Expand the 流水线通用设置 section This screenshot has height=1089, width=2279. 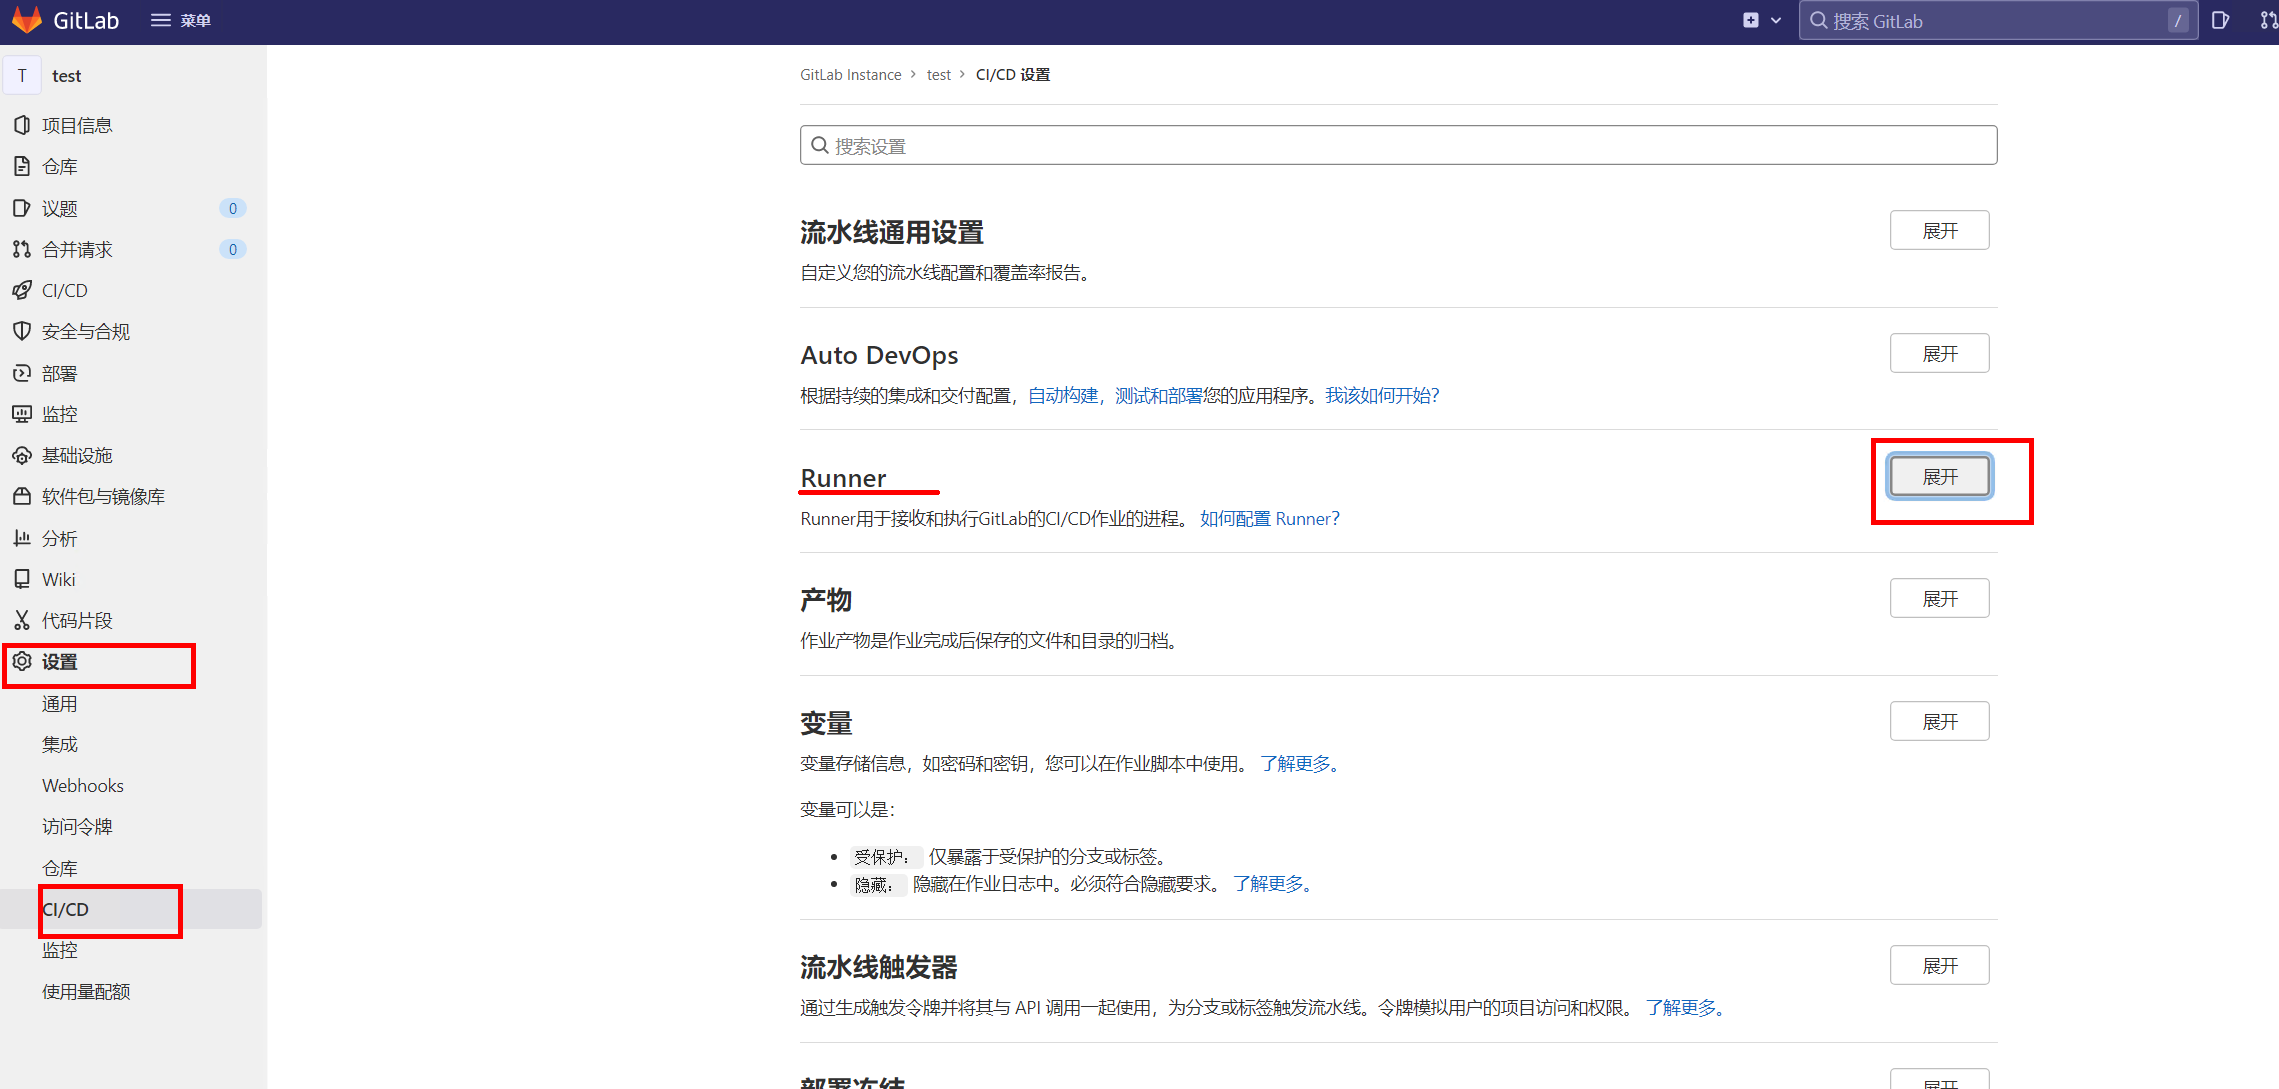pos(1939,231)
